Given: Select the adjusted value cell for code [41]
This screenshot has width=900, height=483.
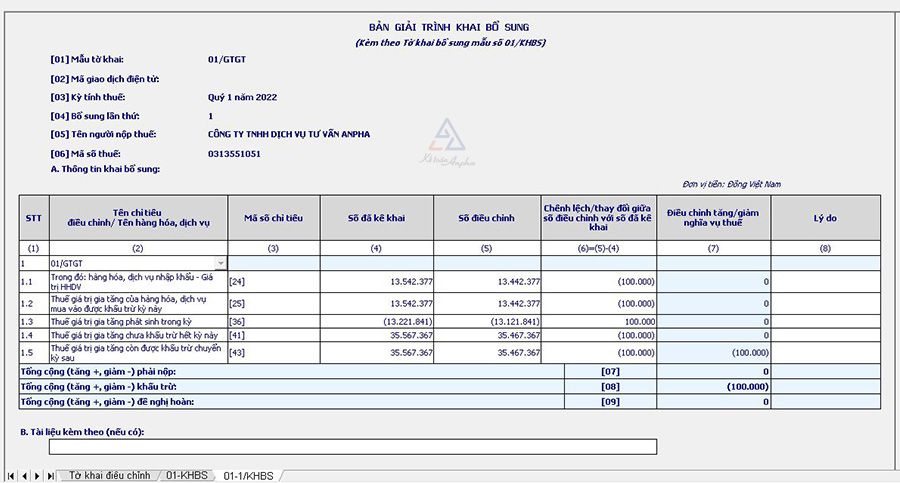Looking at the screenshot, I should 488,335.
